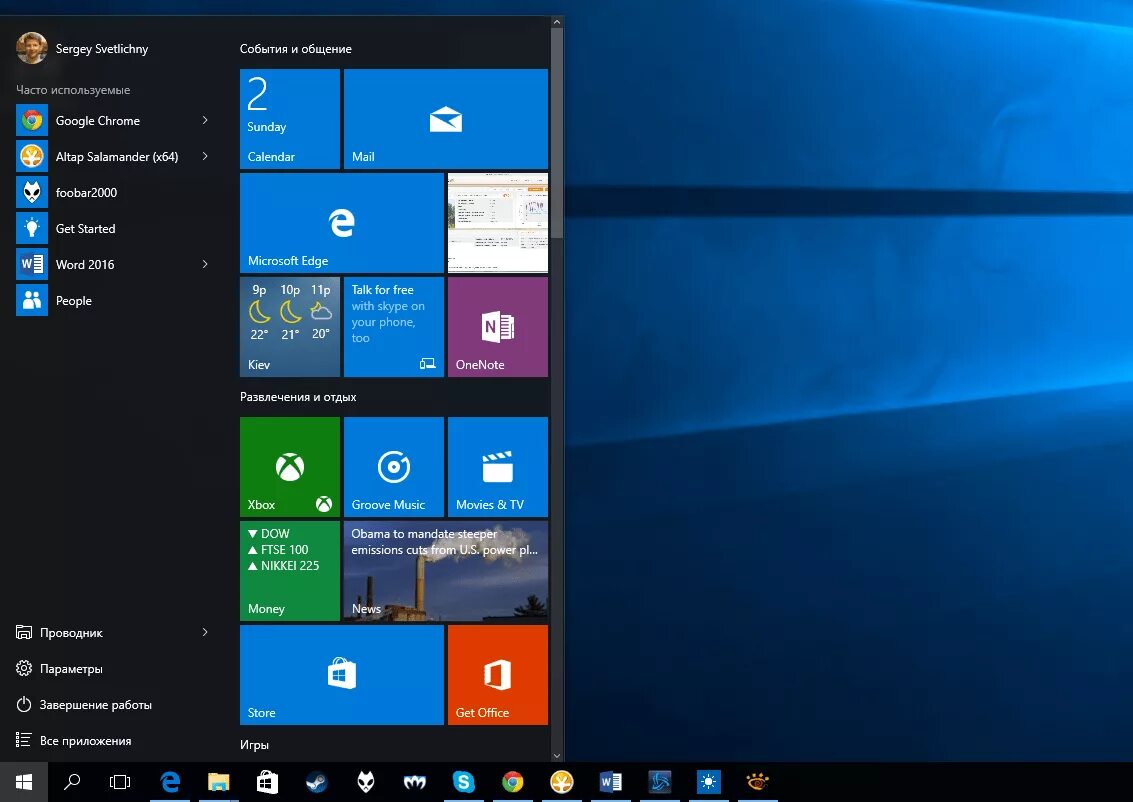Open the Skype taskbar icon
The width and height of the screenshot is (1133, 802).
pyautogui.click(x=464, y=782)
